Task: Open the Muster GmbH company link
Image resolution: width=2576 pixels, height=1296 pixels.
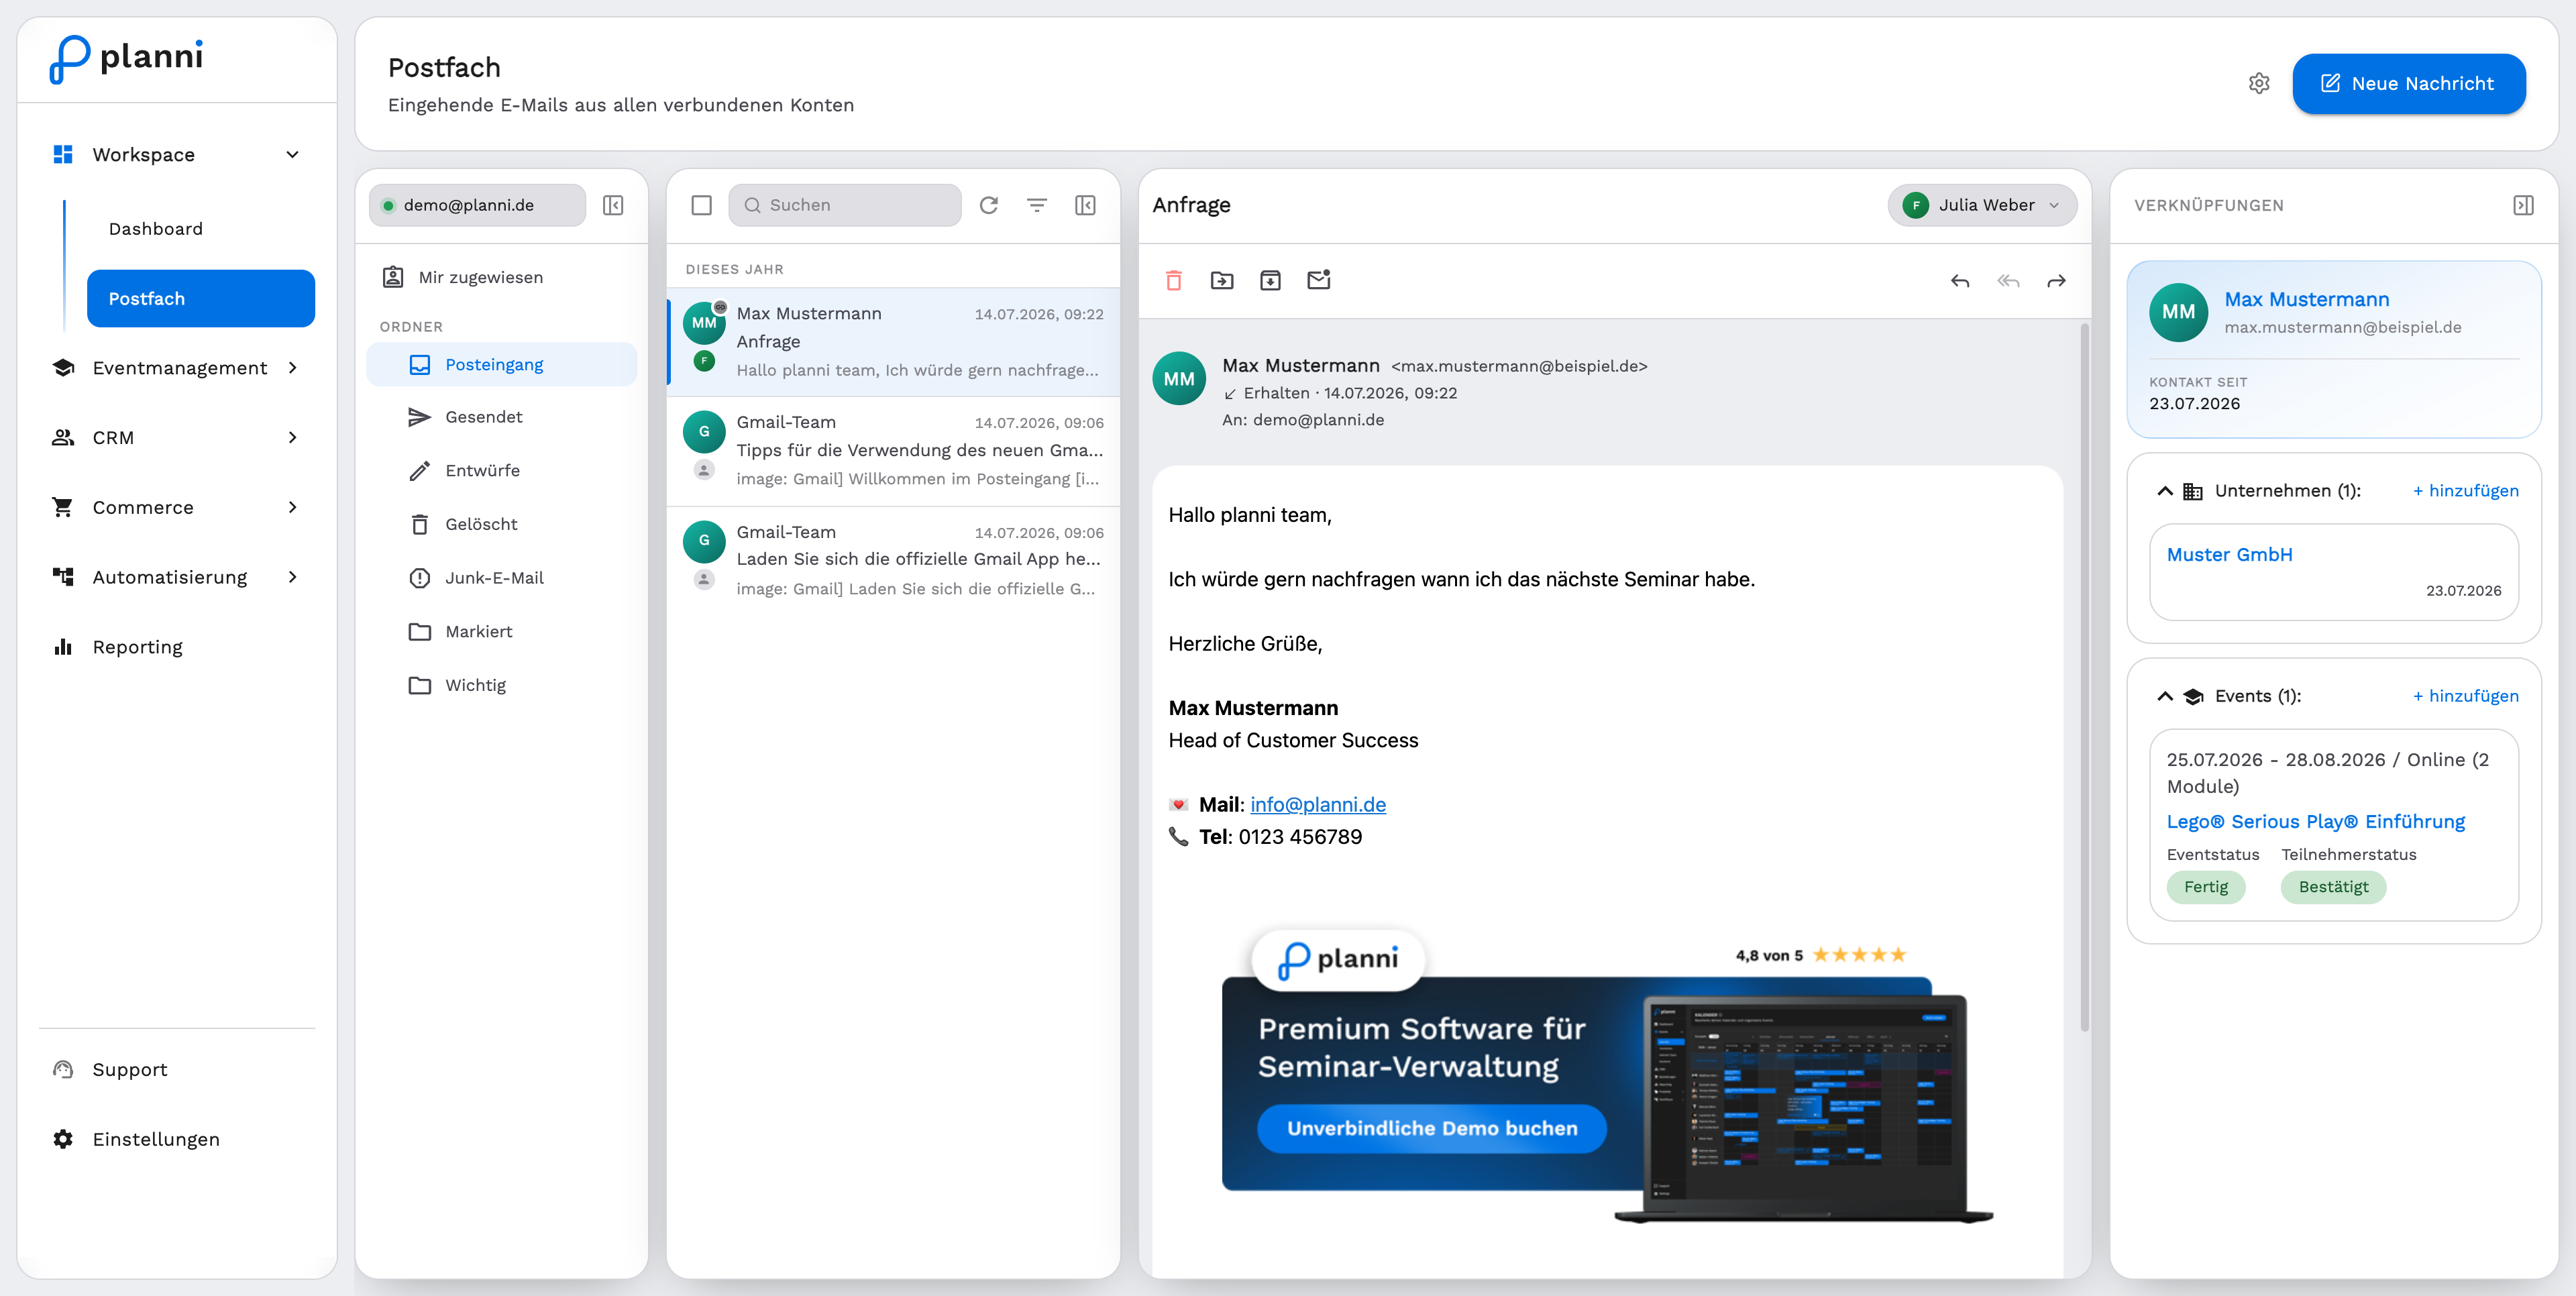Action: pyautogui.click(x=2229, y=555)
